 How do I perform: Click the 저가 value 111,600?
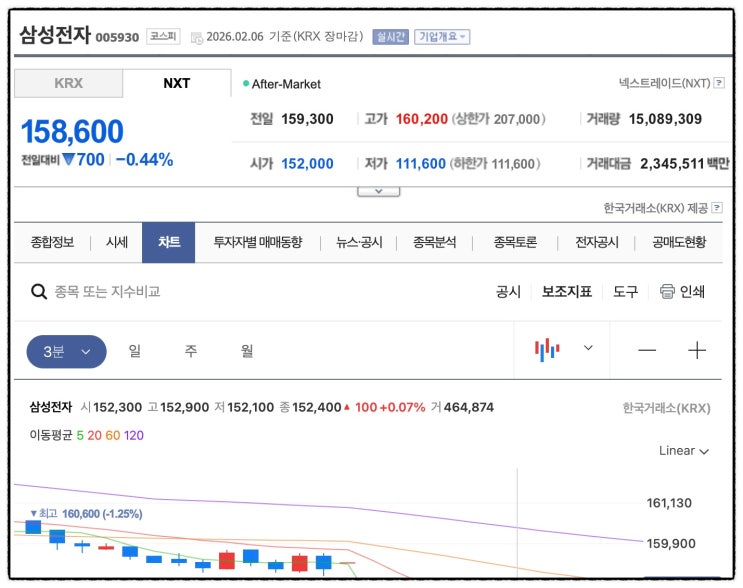[421, 164]
